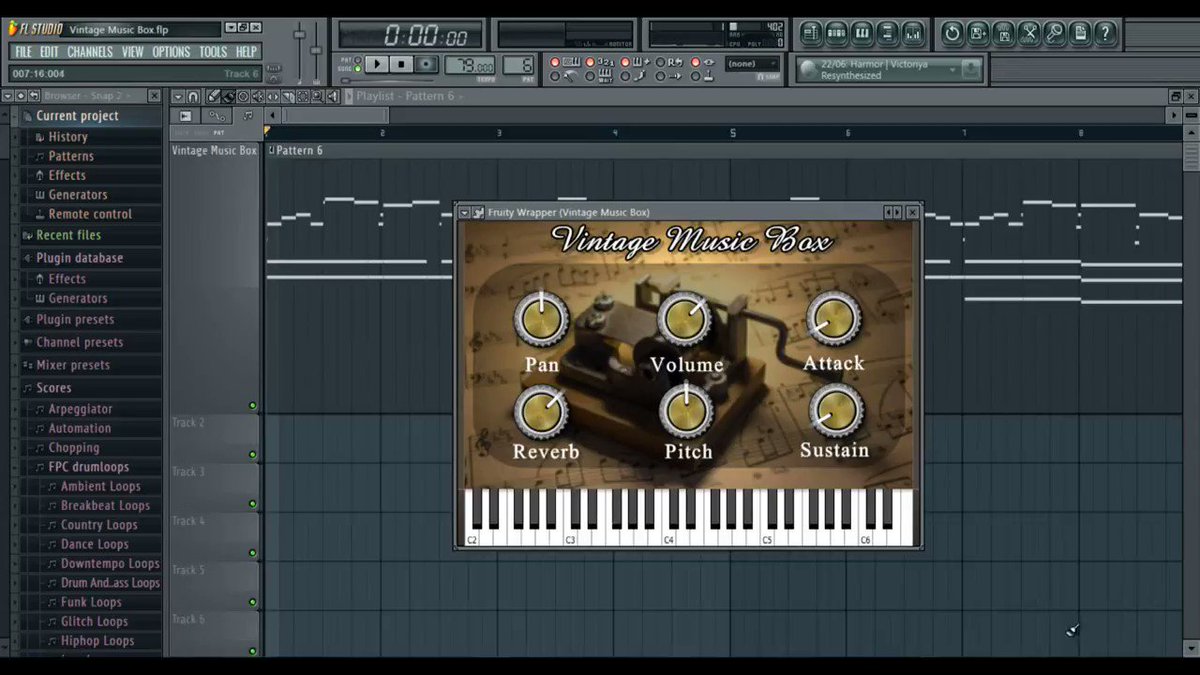Screen dimensions: 1200x675
Task: Open the HELP menu
Action: point(246,52)
